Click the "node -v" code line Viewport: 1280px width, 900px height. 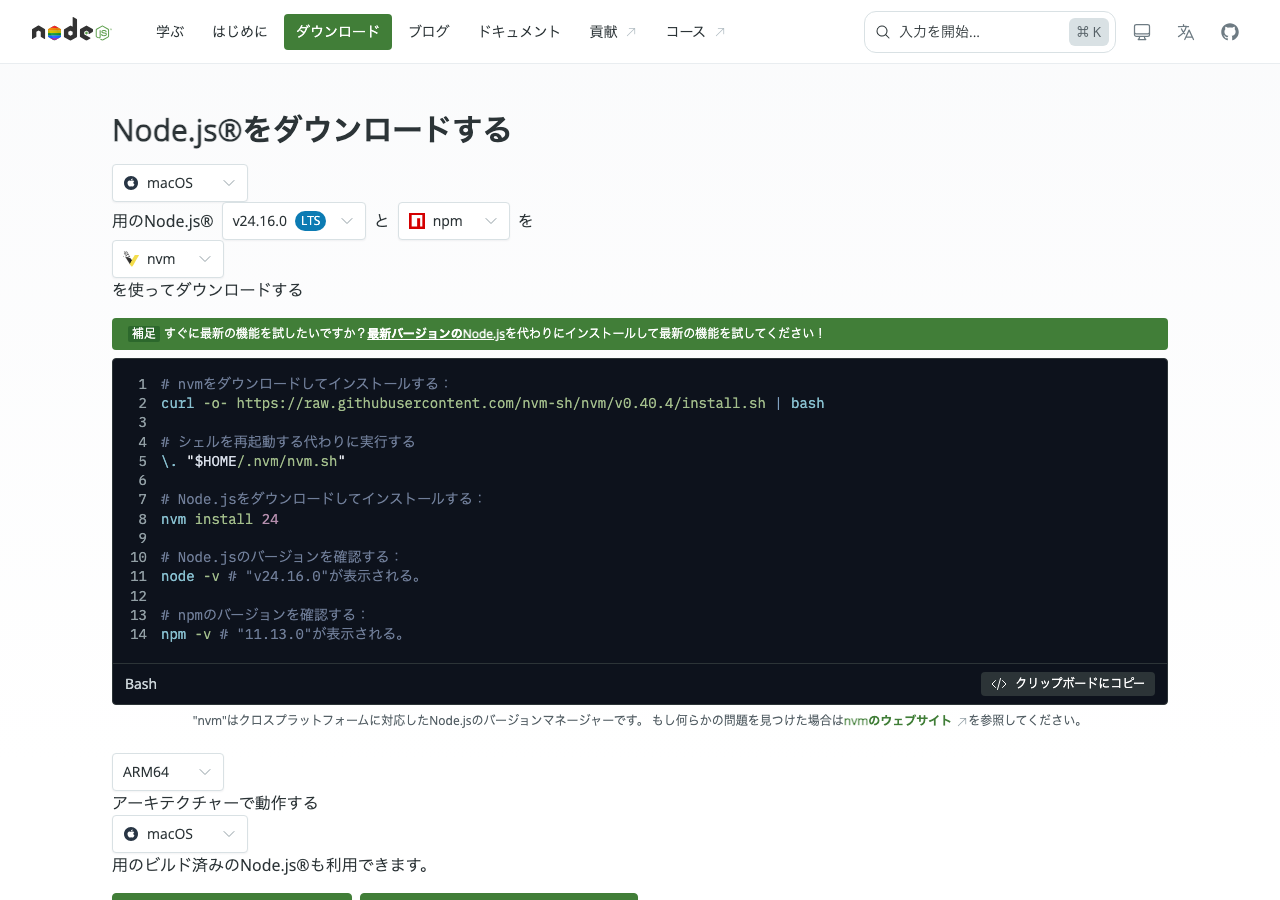tap(292, 576)
